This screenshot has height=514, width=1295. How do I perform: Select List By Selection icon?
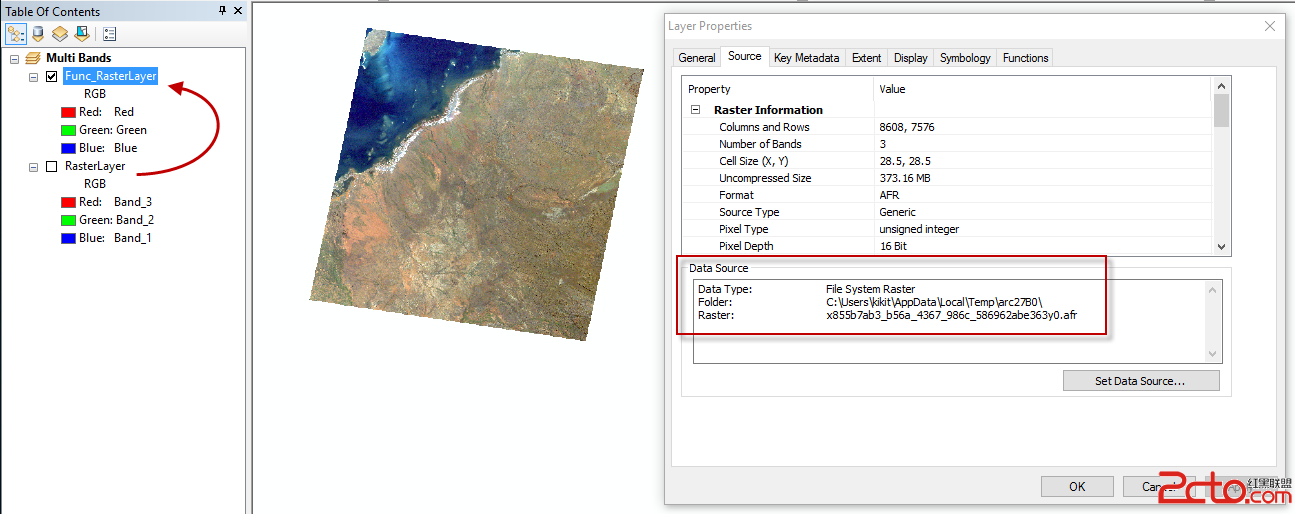pyautogui.click(x=80, y=33)
